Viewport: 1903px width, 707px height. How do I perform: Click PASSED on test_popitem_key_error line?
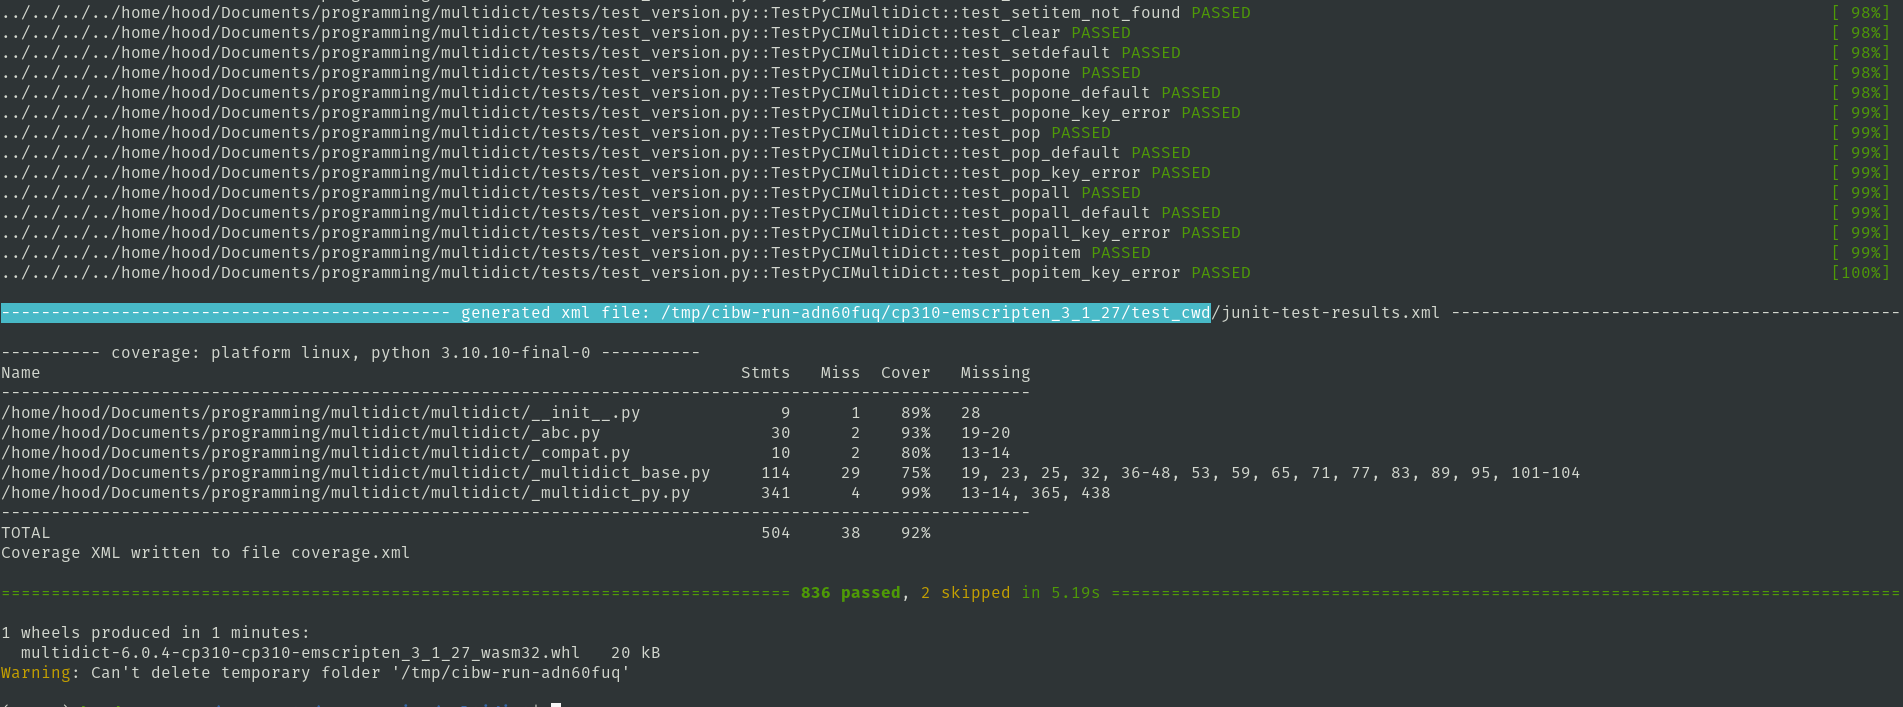1220,273
